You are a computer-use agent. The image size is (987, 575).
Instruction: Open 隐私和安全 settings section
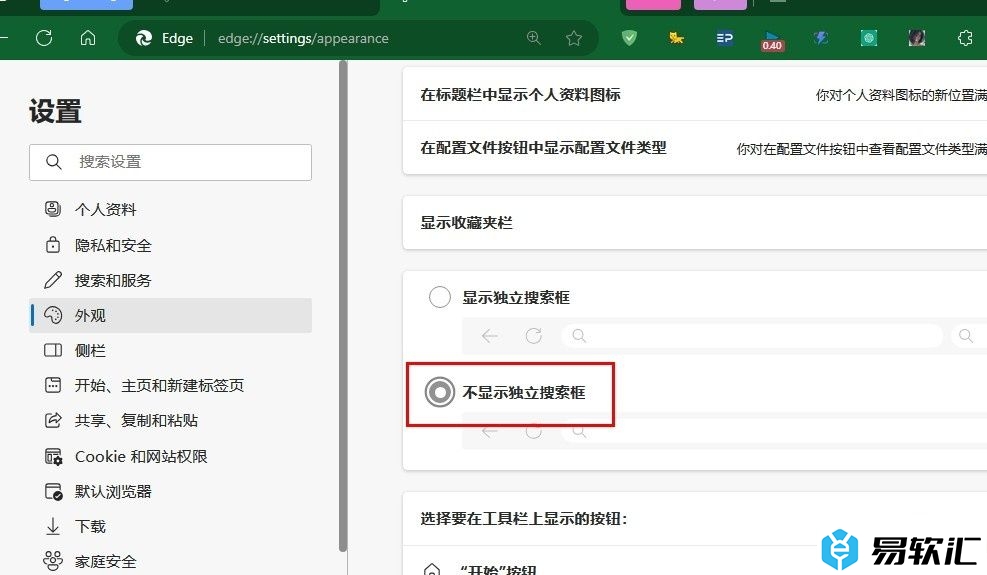[x=113, y=245]
